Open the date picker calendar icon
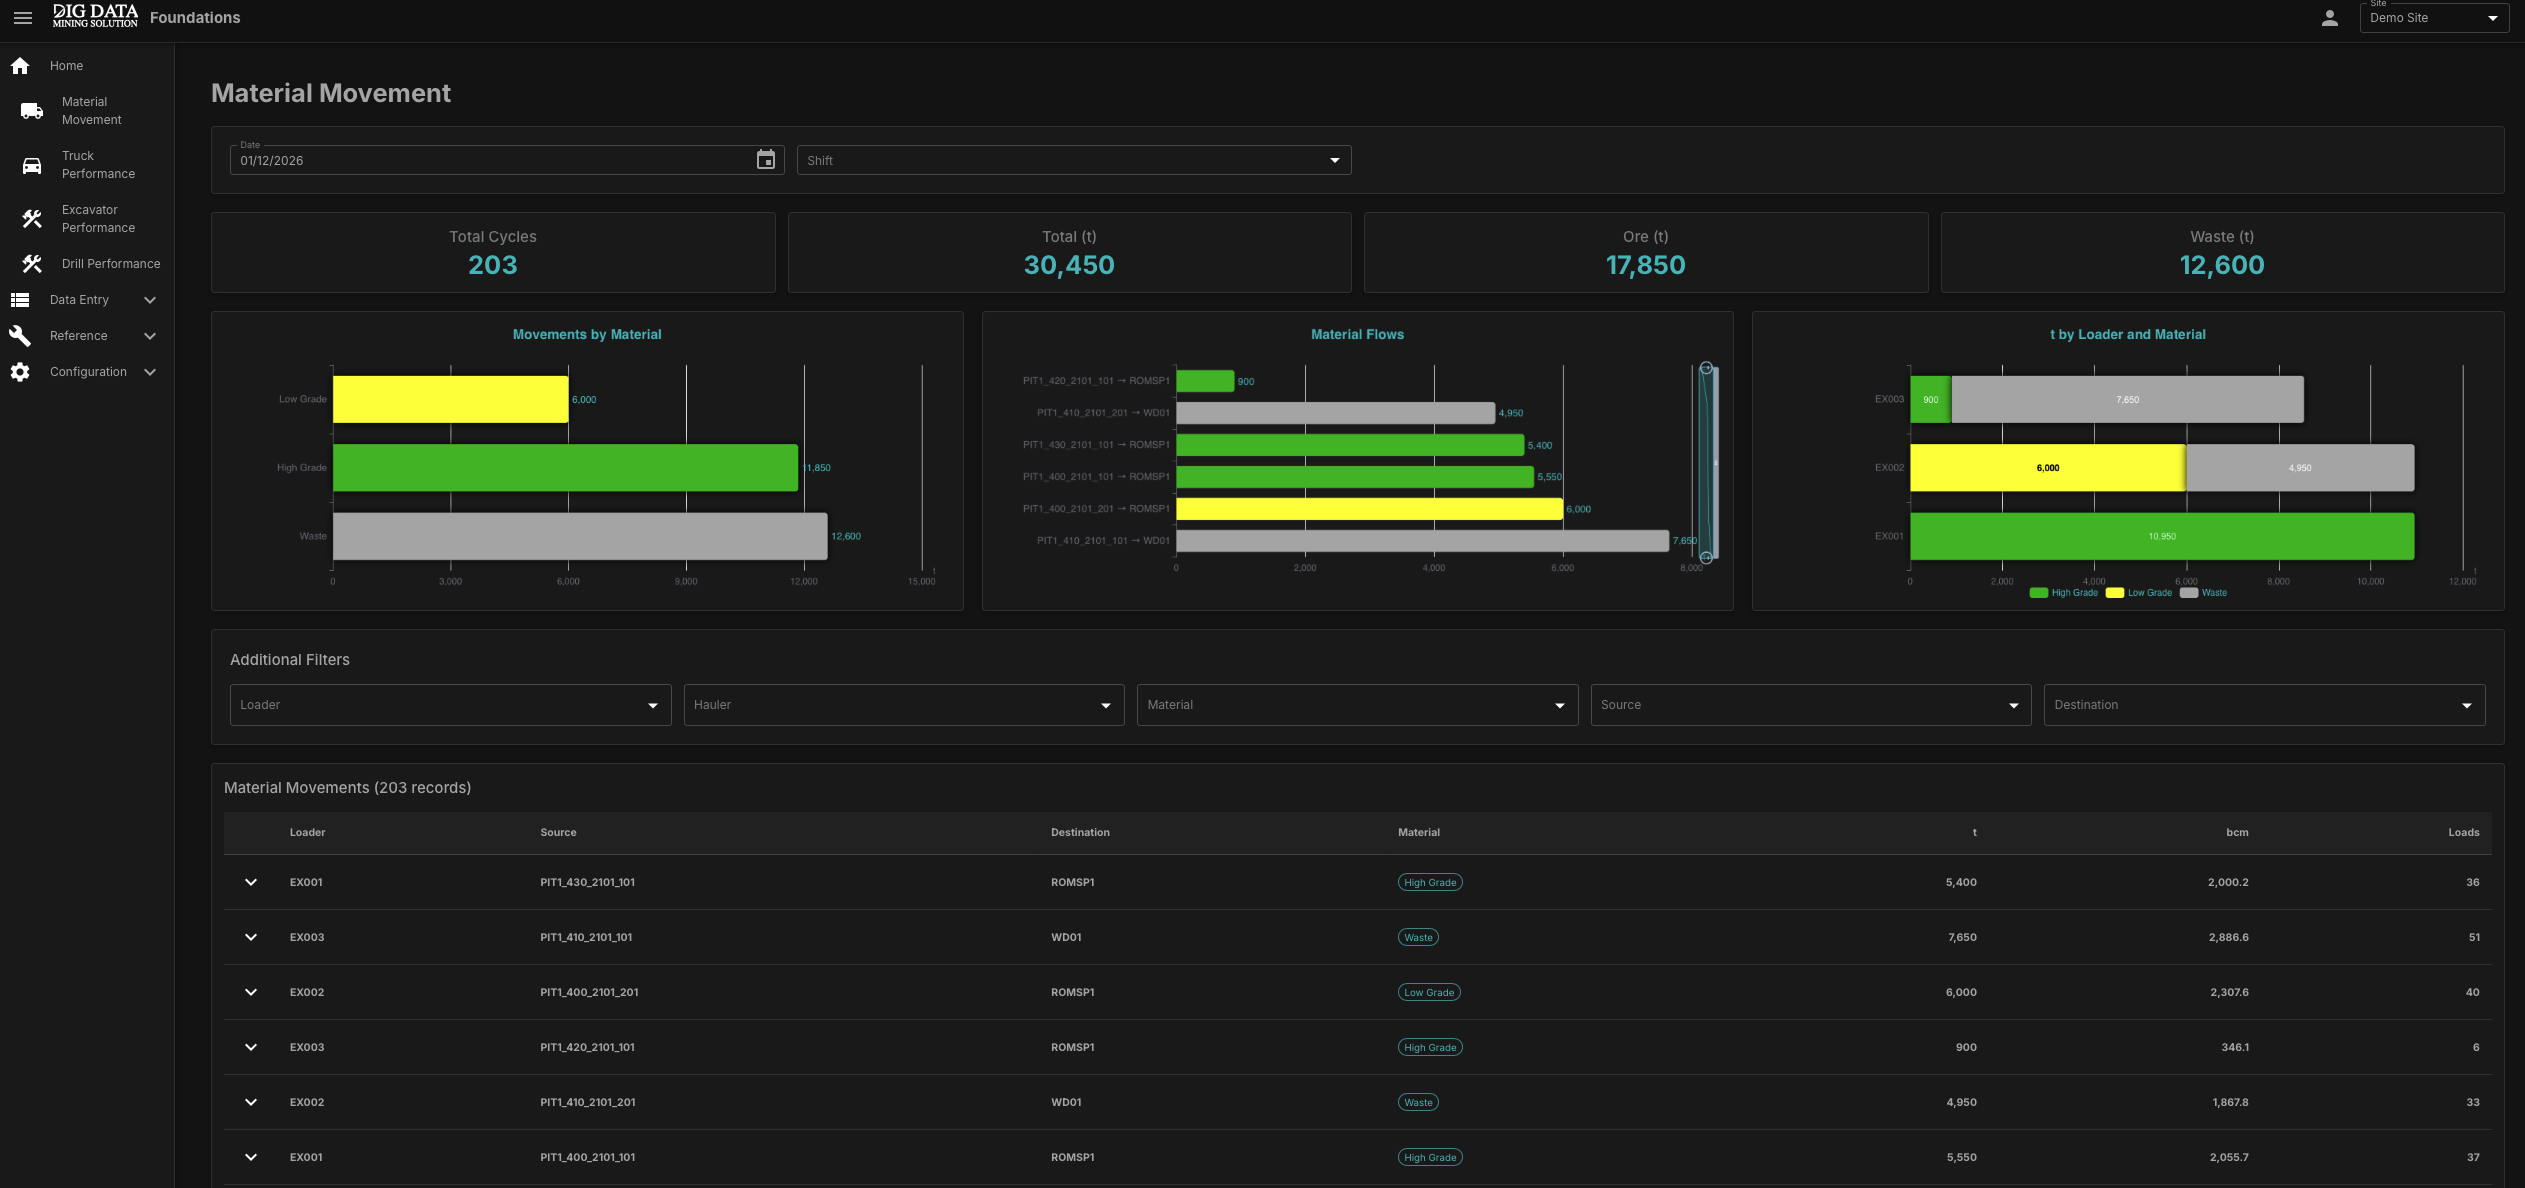The width and height of the screenshot is (2525, 1188). pyautogui.click(x=765, y=160)
